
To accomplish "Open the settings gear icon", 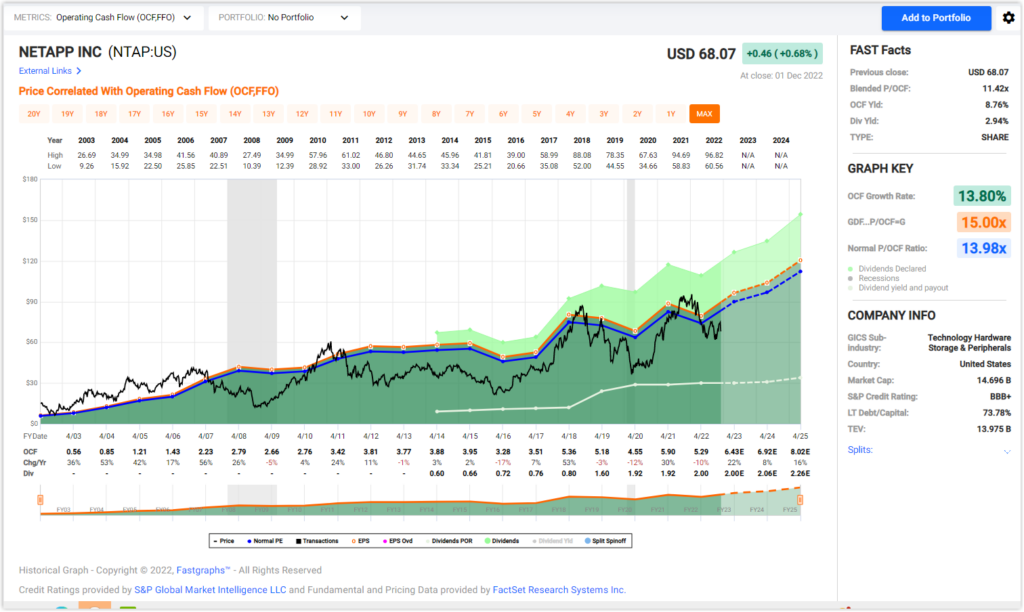I will 1008,18.
